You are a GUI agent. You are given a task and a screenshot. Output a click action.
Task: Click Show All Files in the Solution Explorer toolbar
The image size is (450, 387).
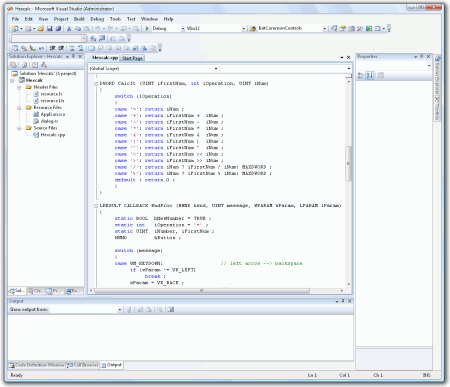point(25,65)
